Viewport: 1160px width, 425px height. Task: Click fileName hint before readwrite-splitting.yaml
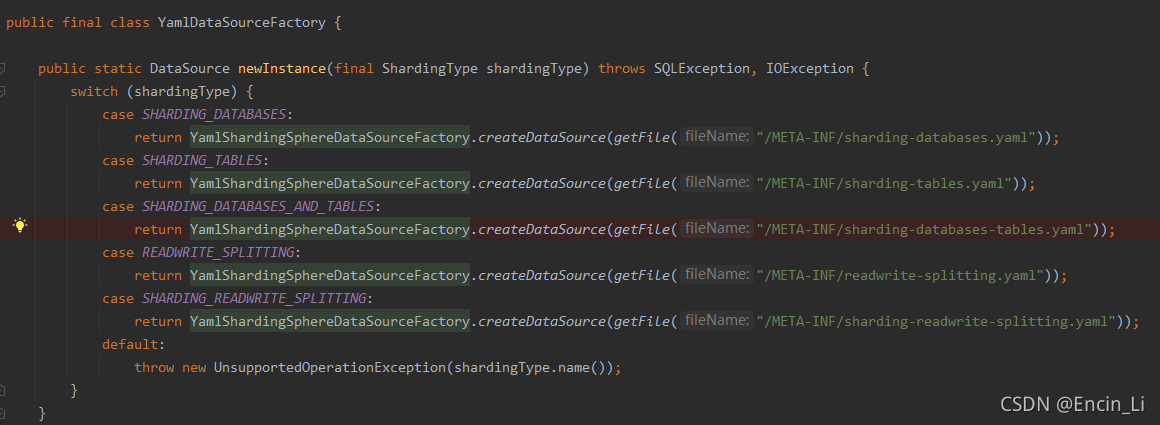click(716, 275)
